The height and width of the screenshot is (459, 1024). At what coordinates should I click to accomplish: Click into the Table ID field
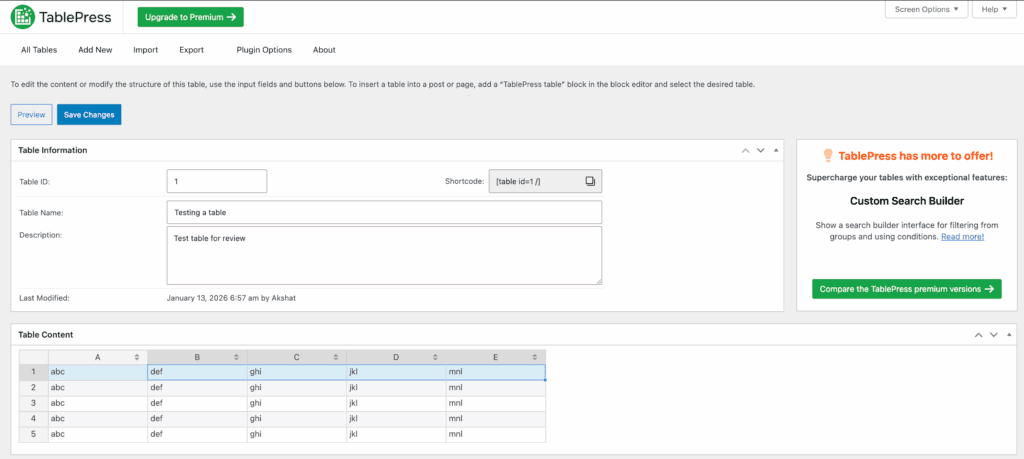click(x=217, y=182)
